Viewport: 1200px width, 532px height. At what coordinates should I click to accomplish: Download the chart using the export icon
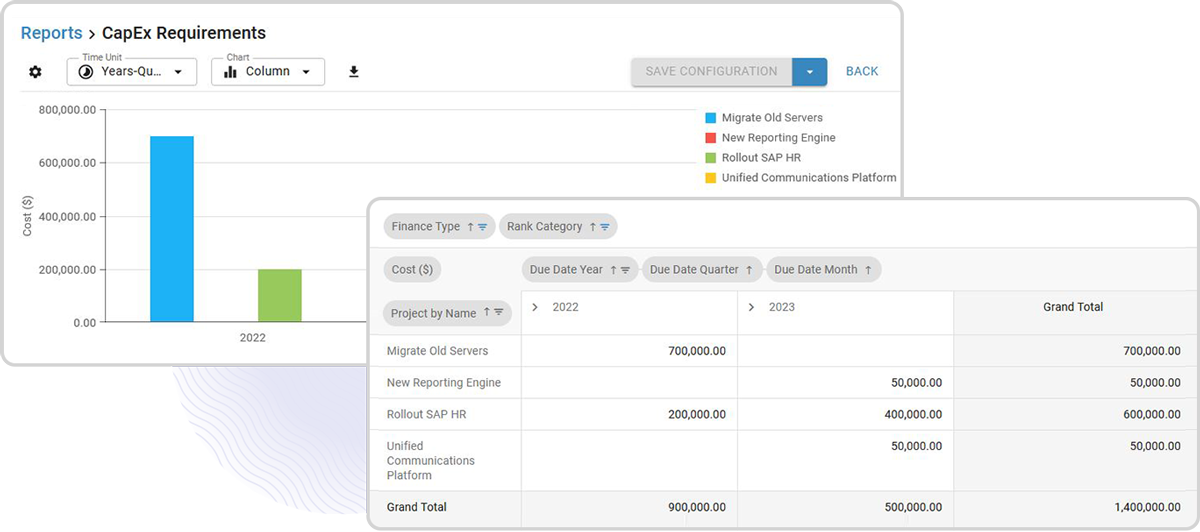coord(353,72)
